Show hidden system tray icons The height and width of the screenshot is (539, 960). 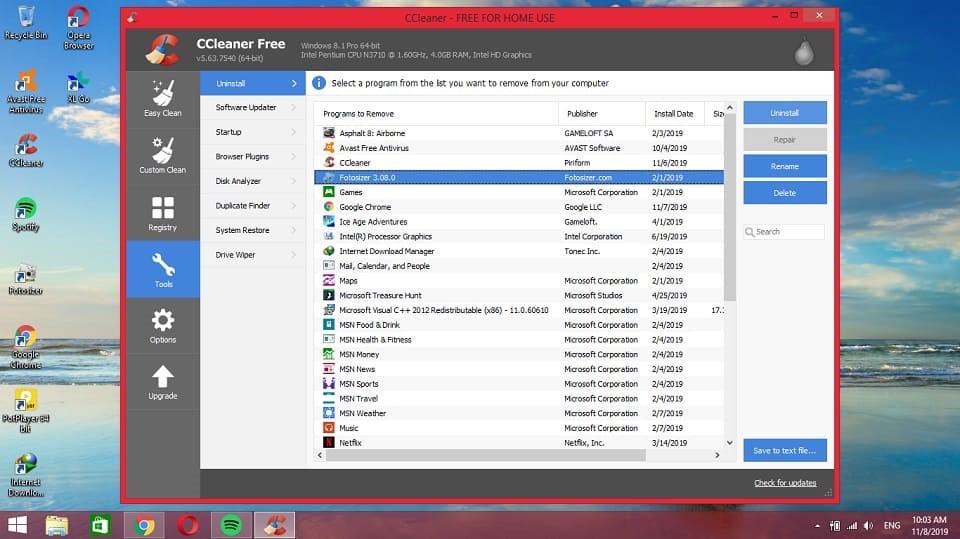point(817,526)
